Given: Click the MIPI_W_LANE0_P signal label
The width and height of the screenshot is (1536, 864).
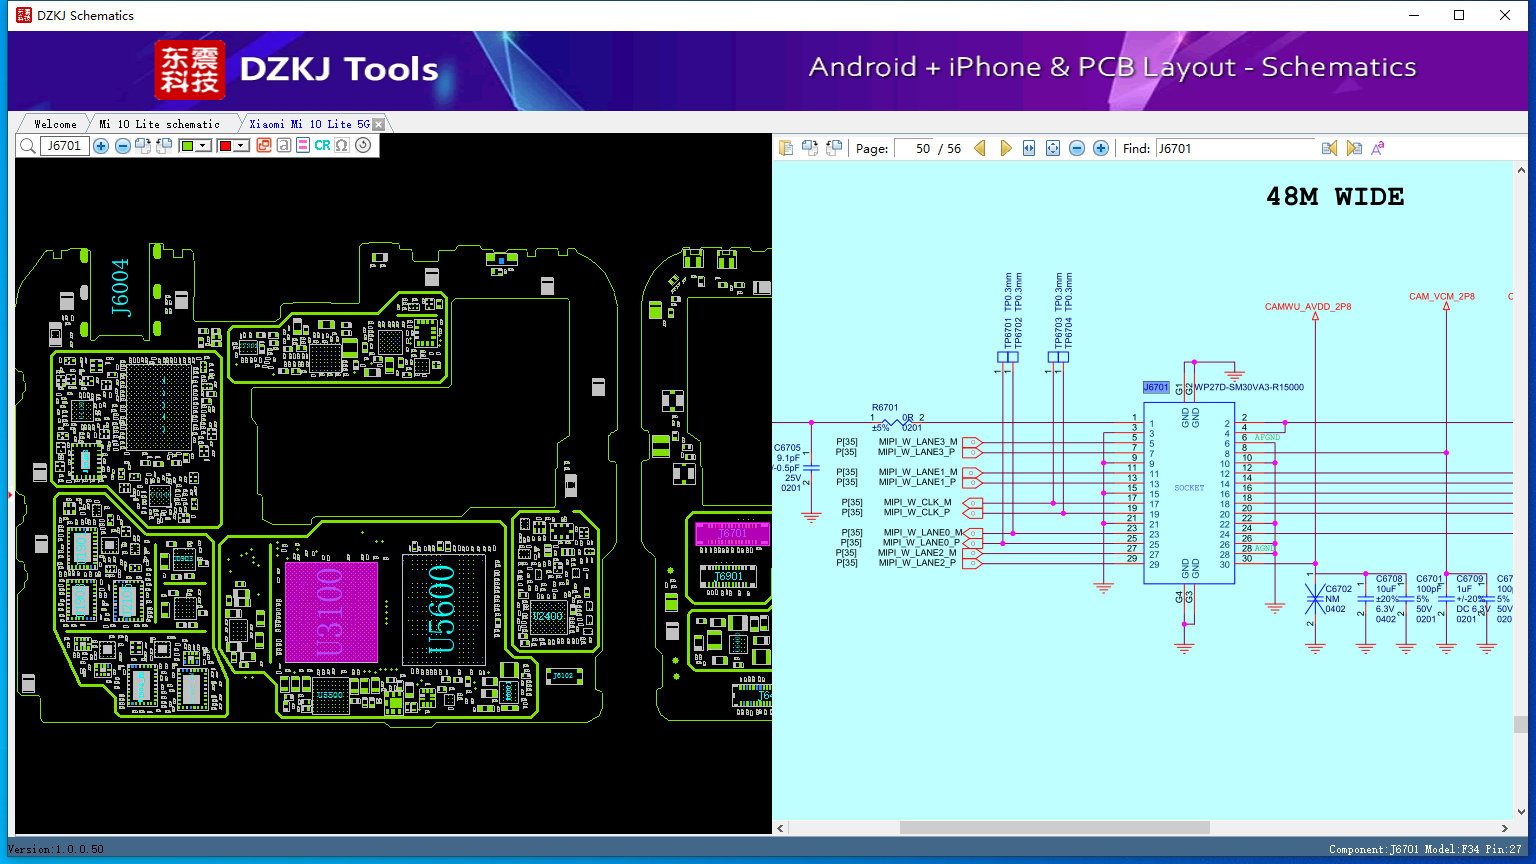Looking at the screenshot, I should point(919,543).
